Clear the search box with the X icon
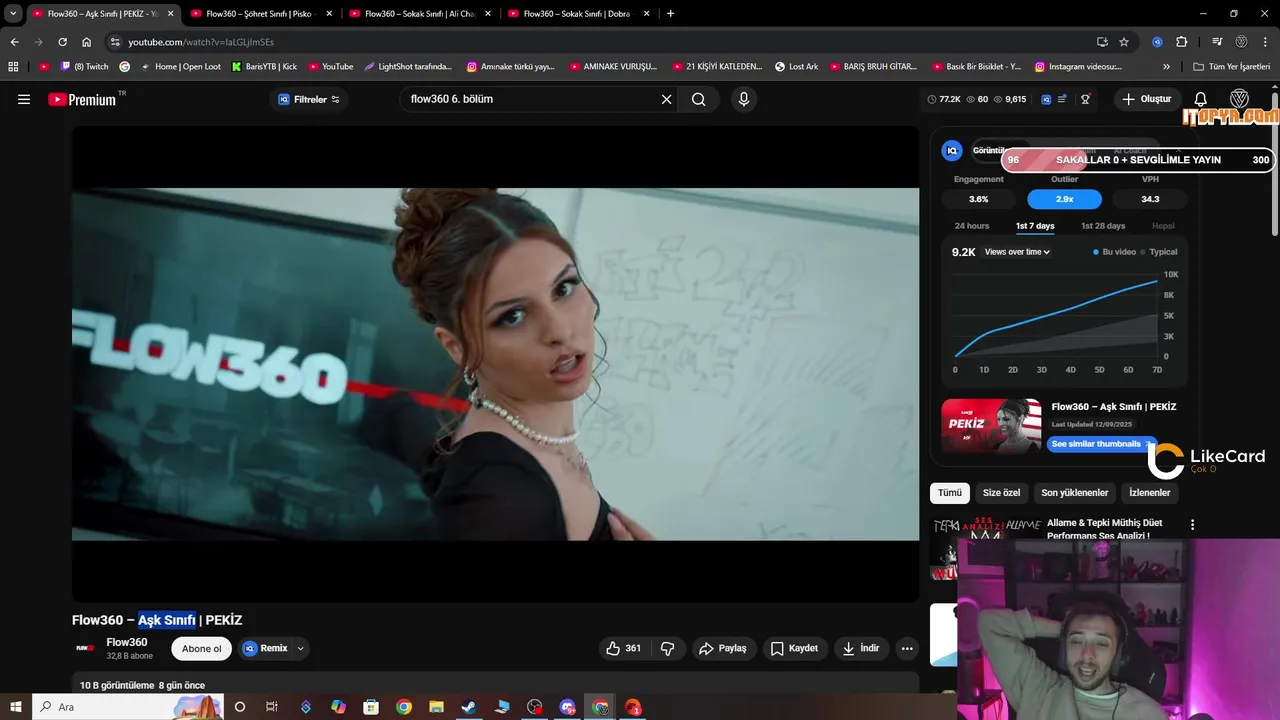1280x720 pixels. click(x=666, y=99)
